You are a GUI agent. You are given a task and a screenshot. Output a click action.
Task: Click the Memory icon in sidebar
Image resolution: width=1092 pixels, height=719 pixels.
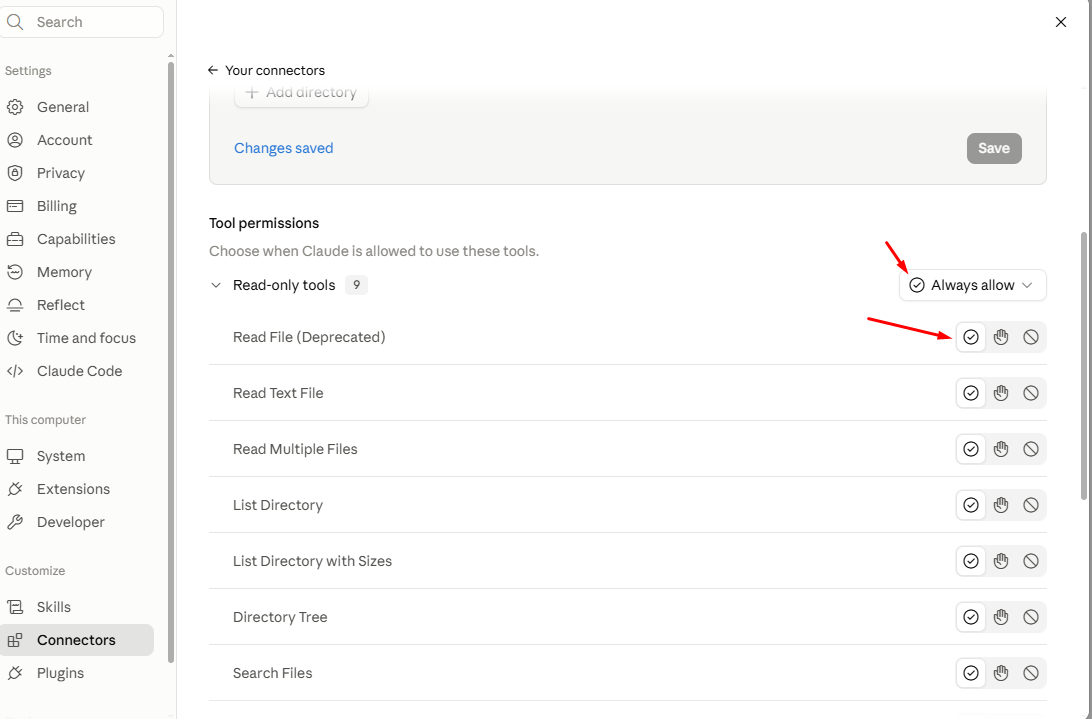[15, 272]
